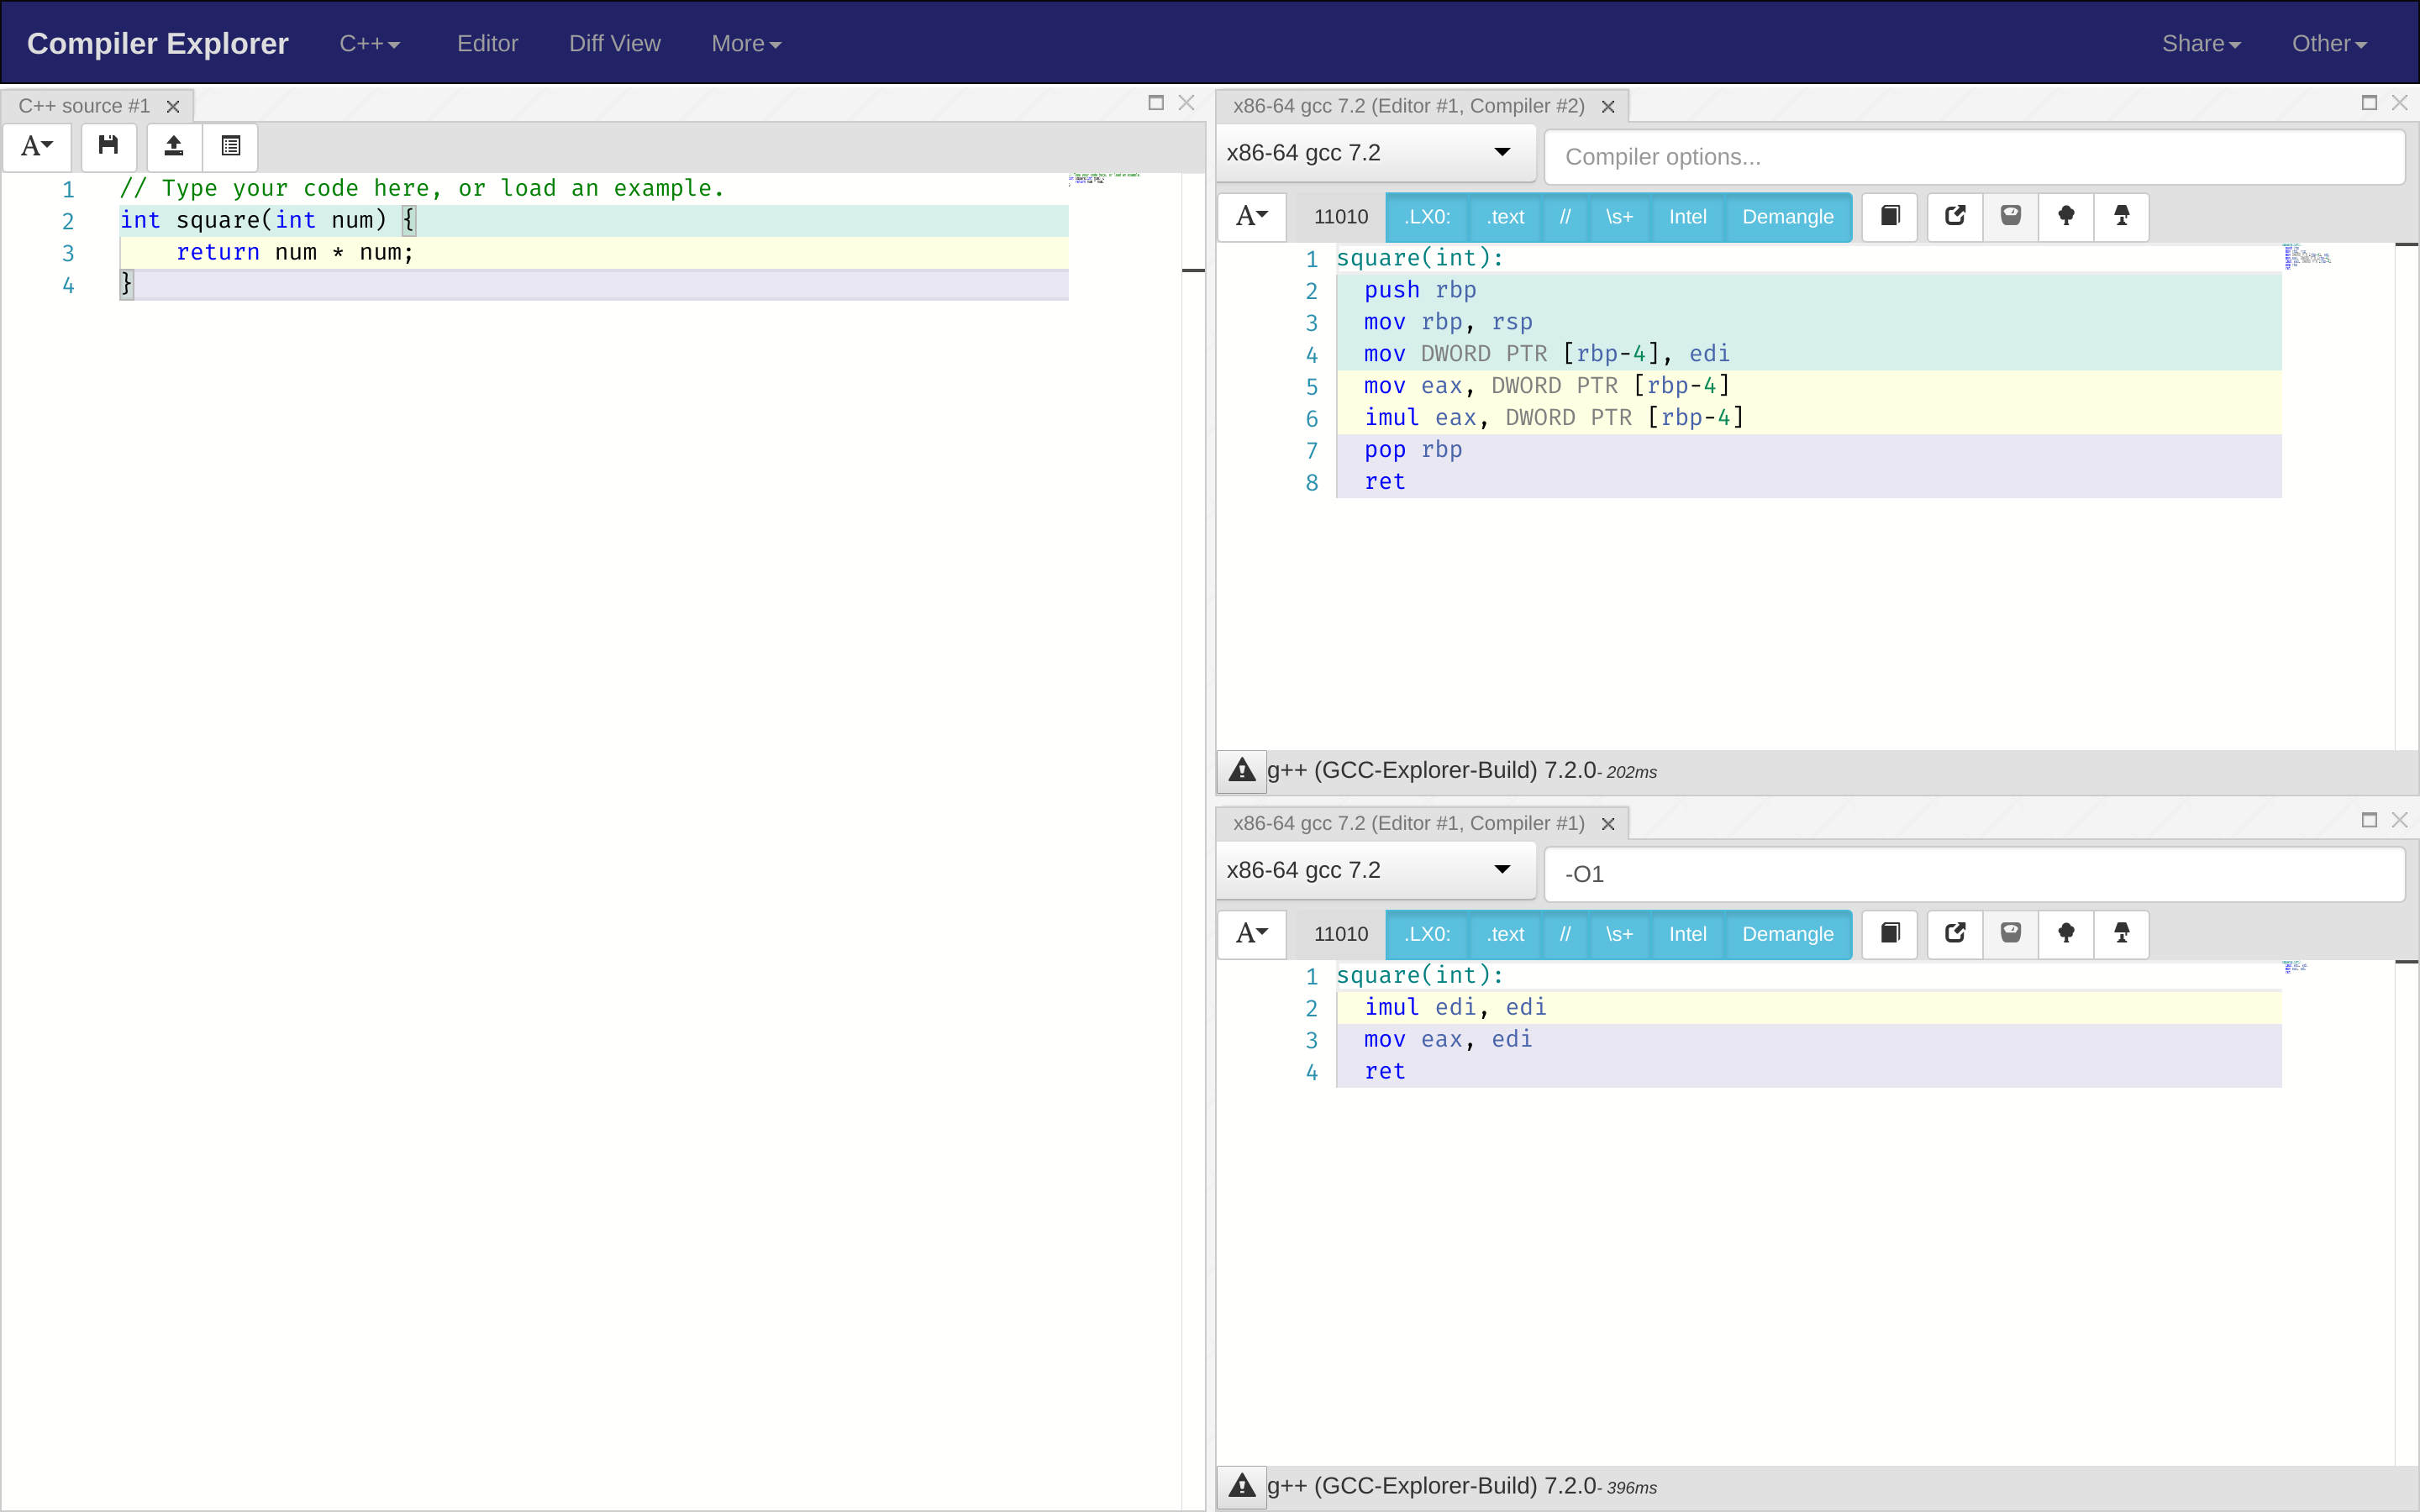The width and height of the screenshot is (2420, 1512).
Task: Click the list icon in the source editor toolbar
Action: 230,146
